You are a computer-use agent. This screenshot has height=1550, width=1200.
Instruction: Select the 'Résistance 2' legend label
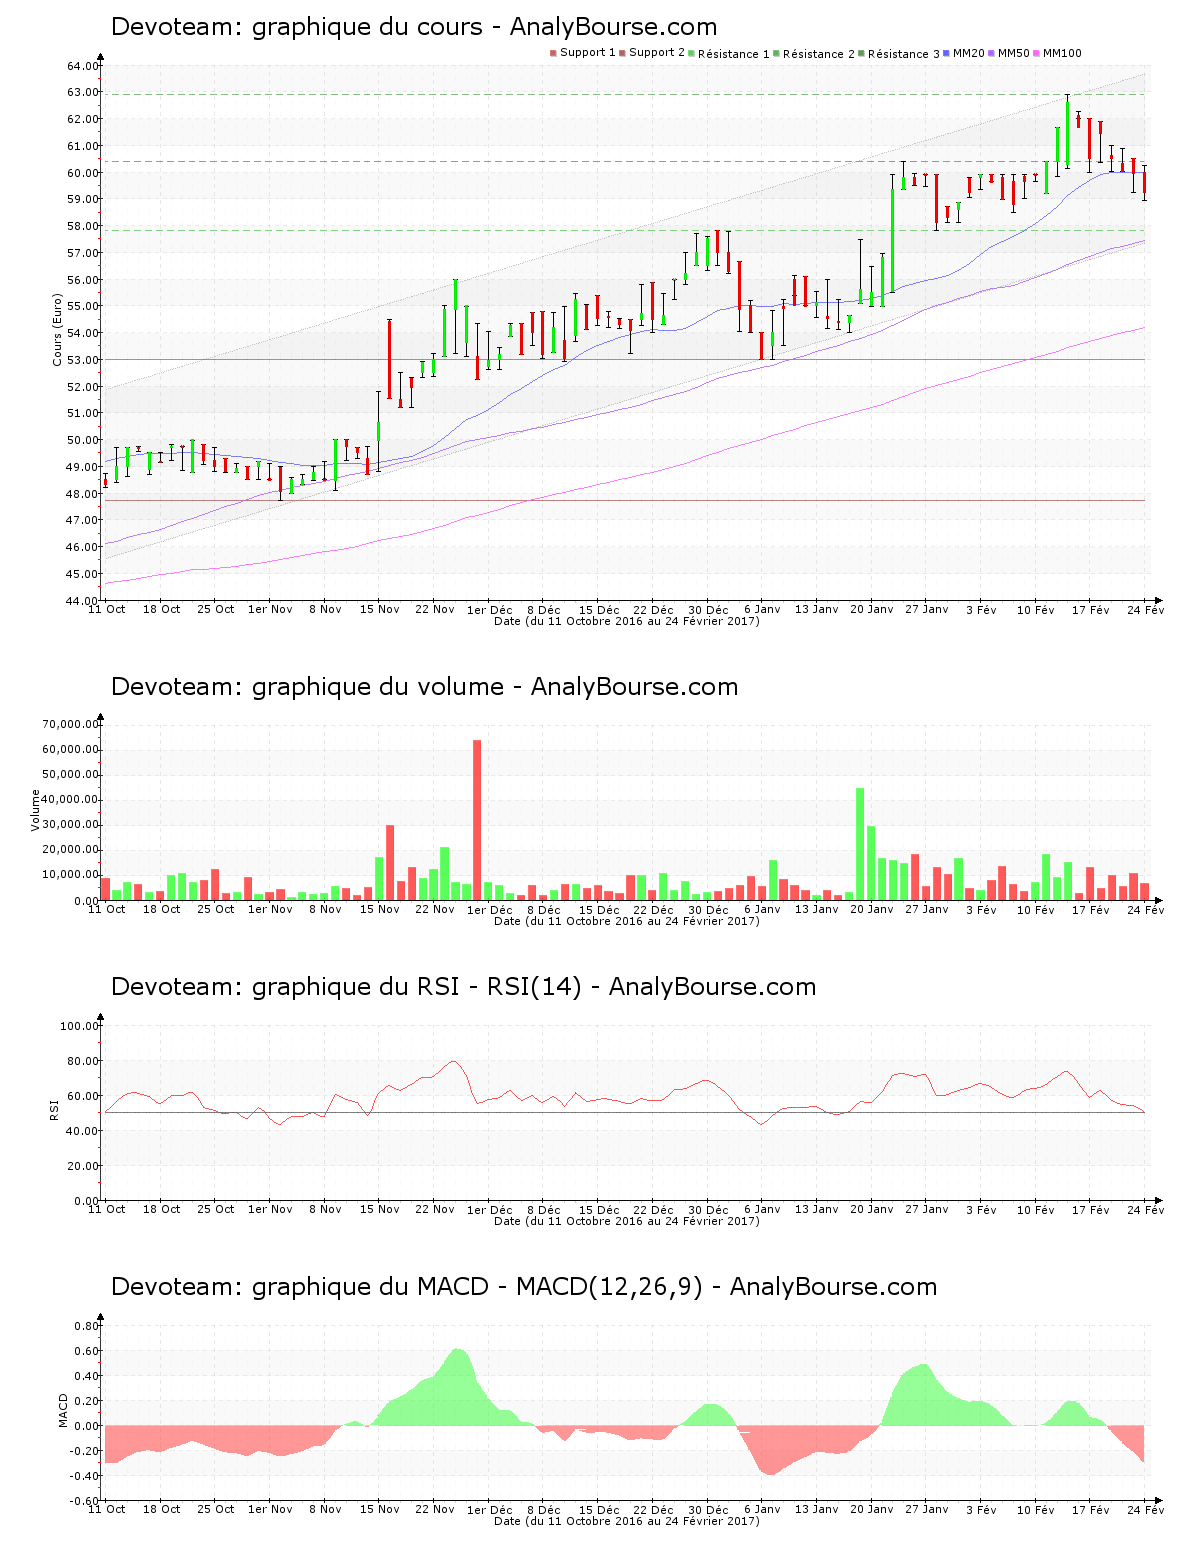[819, 54]
